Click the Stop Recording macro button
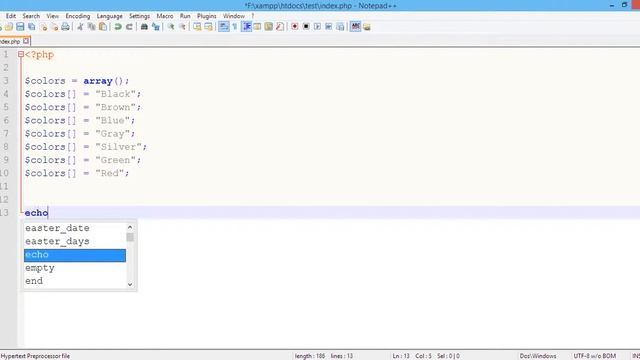The width and height of the screenshot is (640, 360). (306, 27)
